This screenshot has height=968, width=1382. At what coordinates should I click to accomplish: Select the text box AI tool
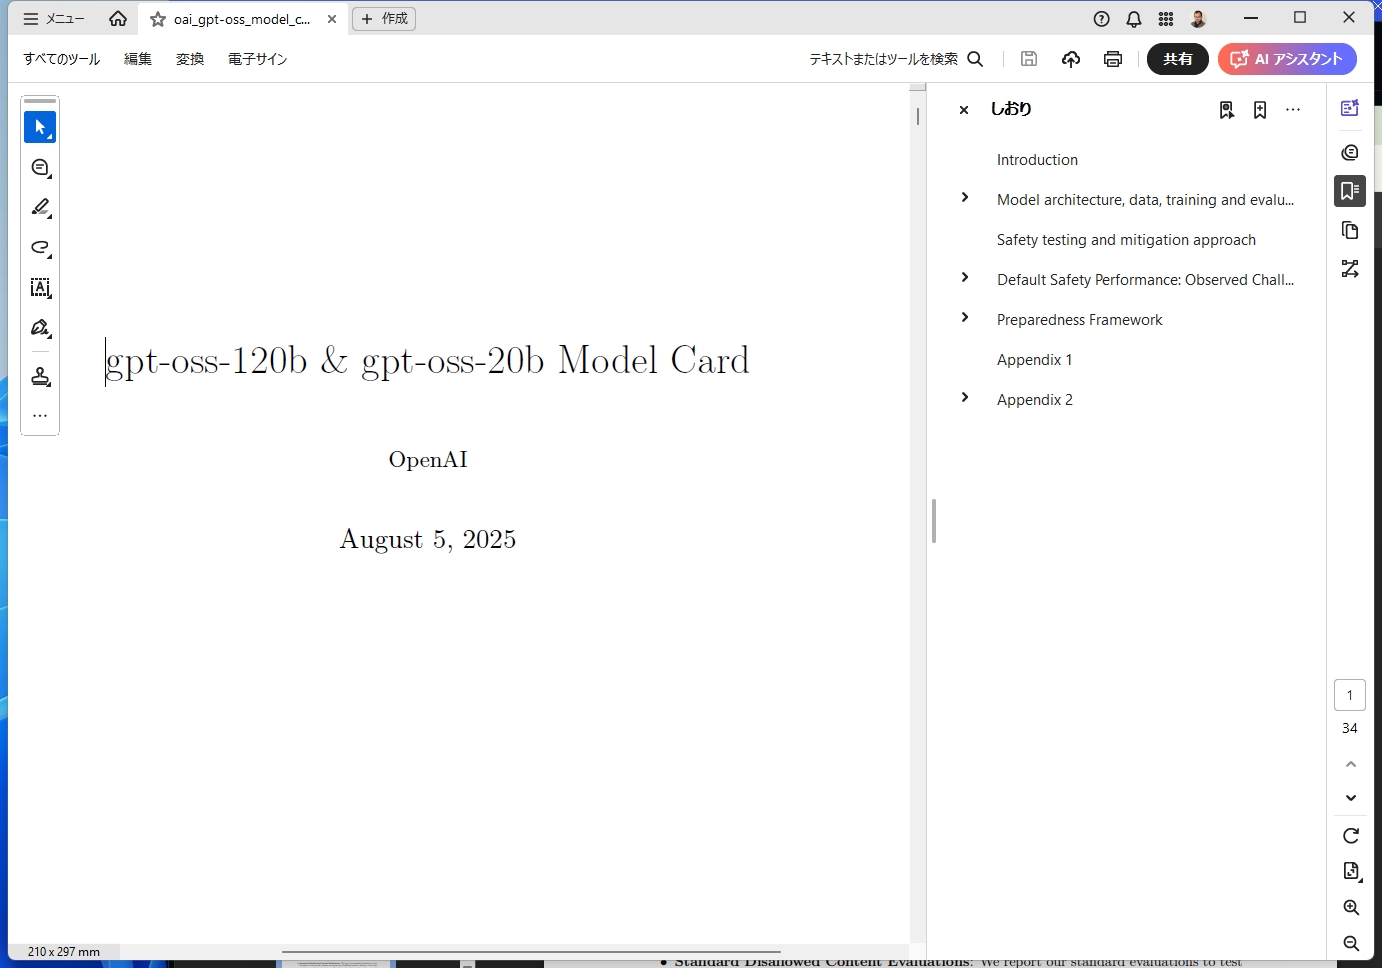point(40,288)
